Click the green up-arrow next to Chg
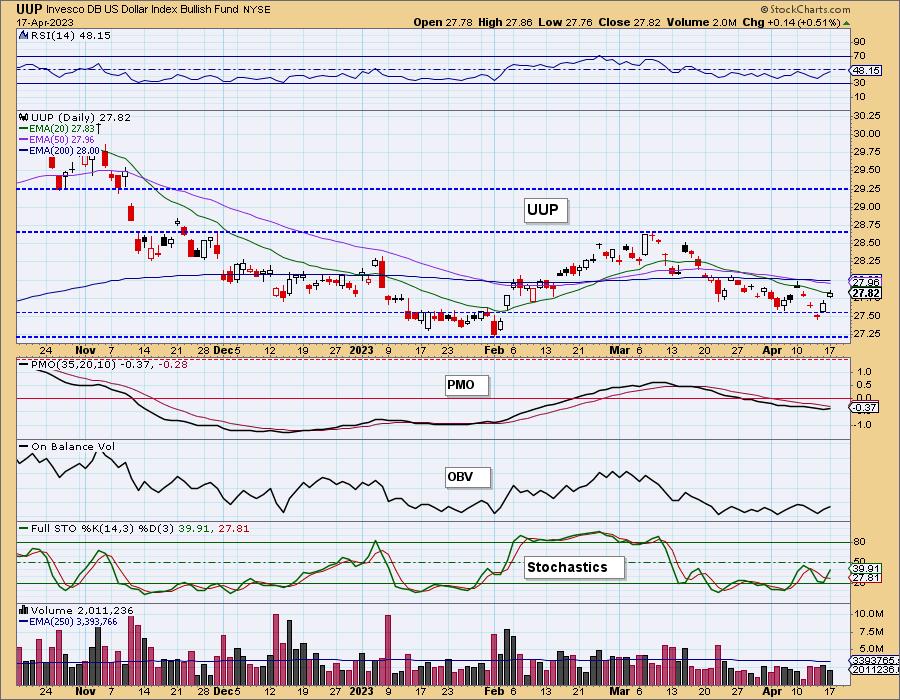The width and height of the screenshot is (900, 700). (847, 23)
